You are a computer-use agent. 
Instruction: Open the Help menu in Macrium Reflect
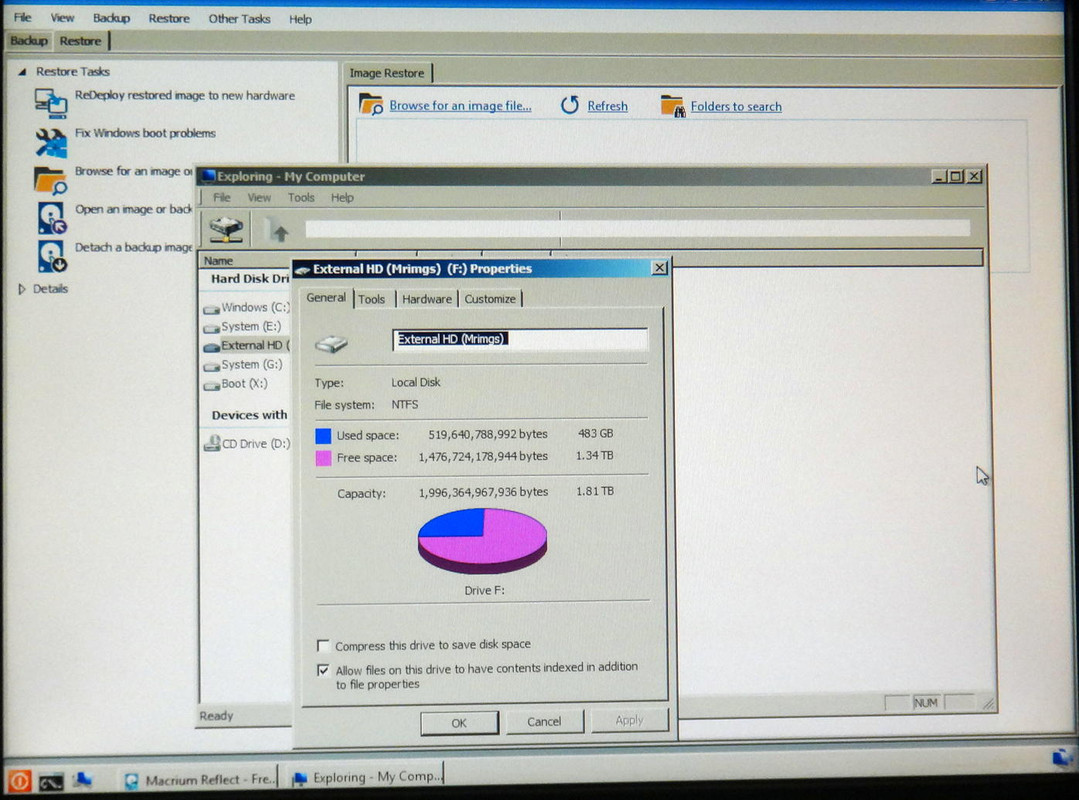point(300,19)
